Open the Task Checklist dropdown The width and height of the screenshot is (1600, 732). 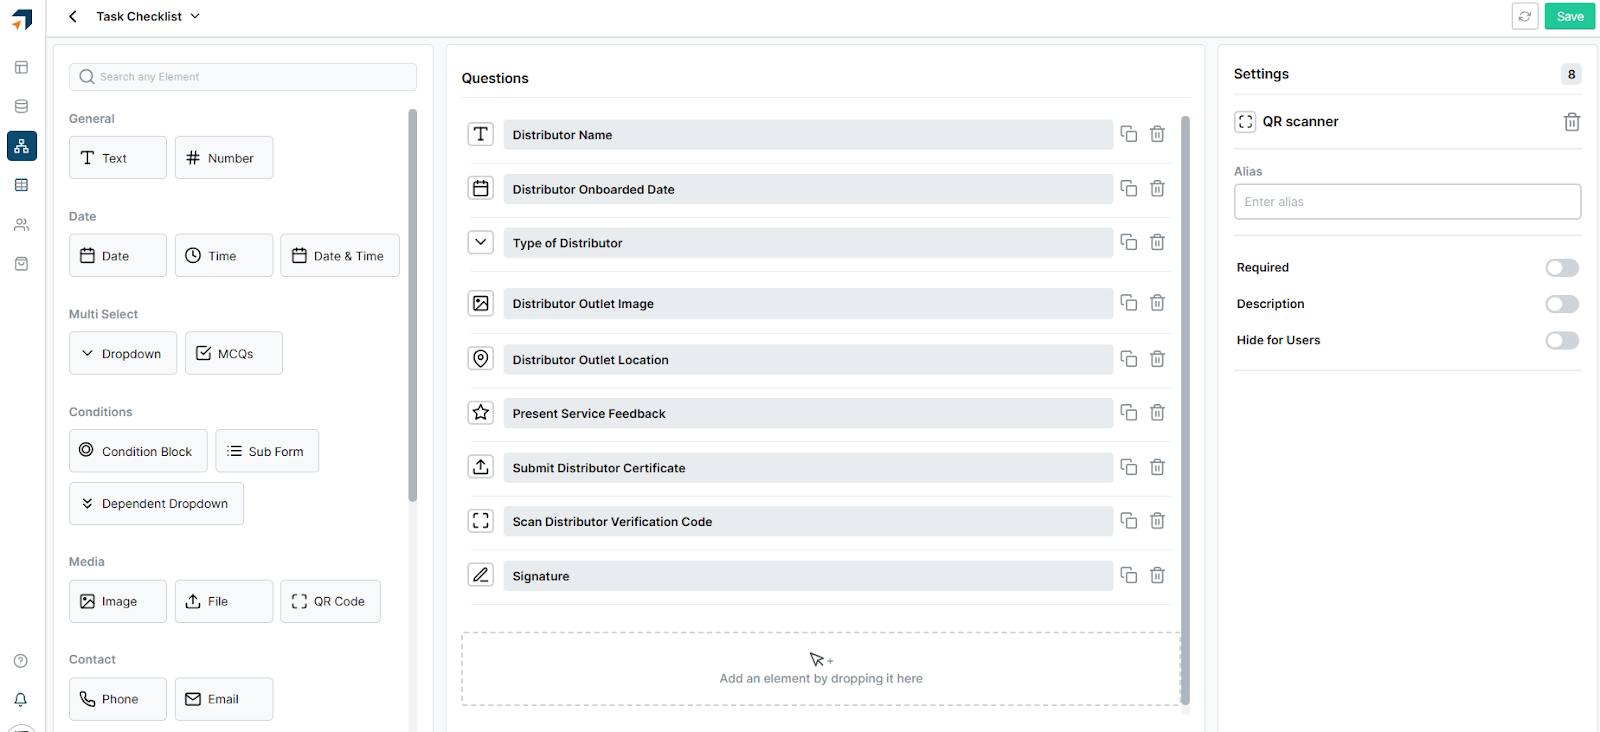196,16
